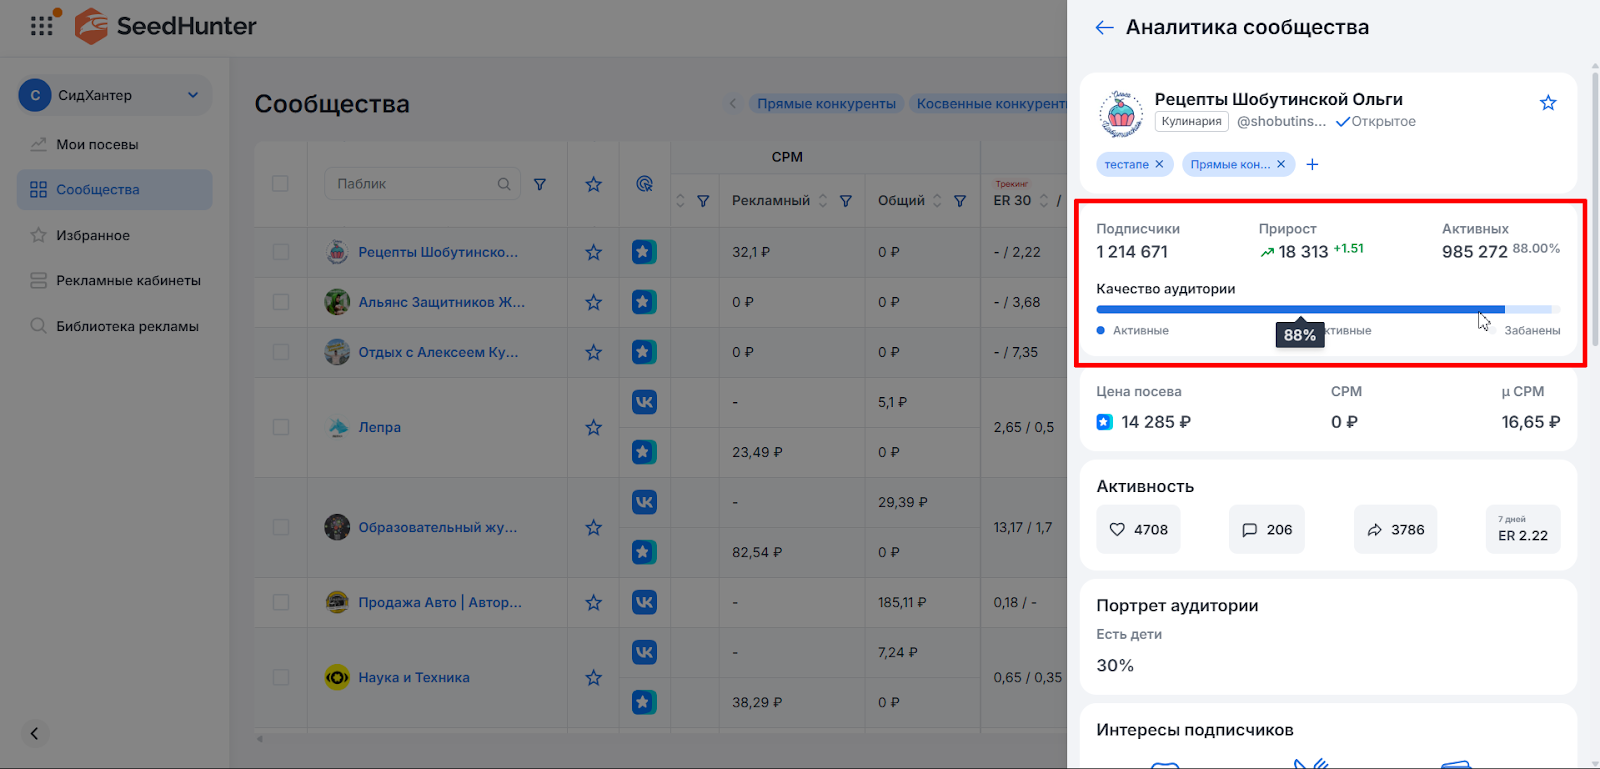This screenshot has width=1600, height=769.
Task: Tick the select-all checkbox in table header
Action: click(x=281, y=184)
